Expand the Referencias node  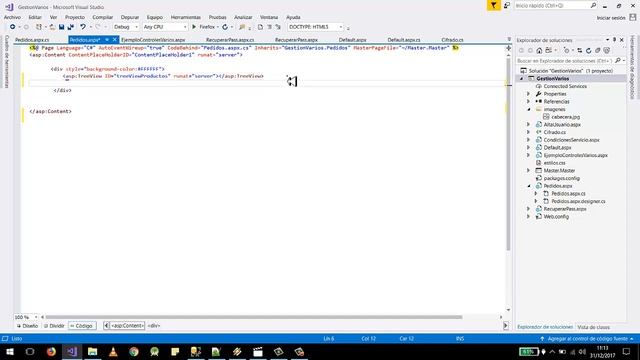click(x=529, y=102)
